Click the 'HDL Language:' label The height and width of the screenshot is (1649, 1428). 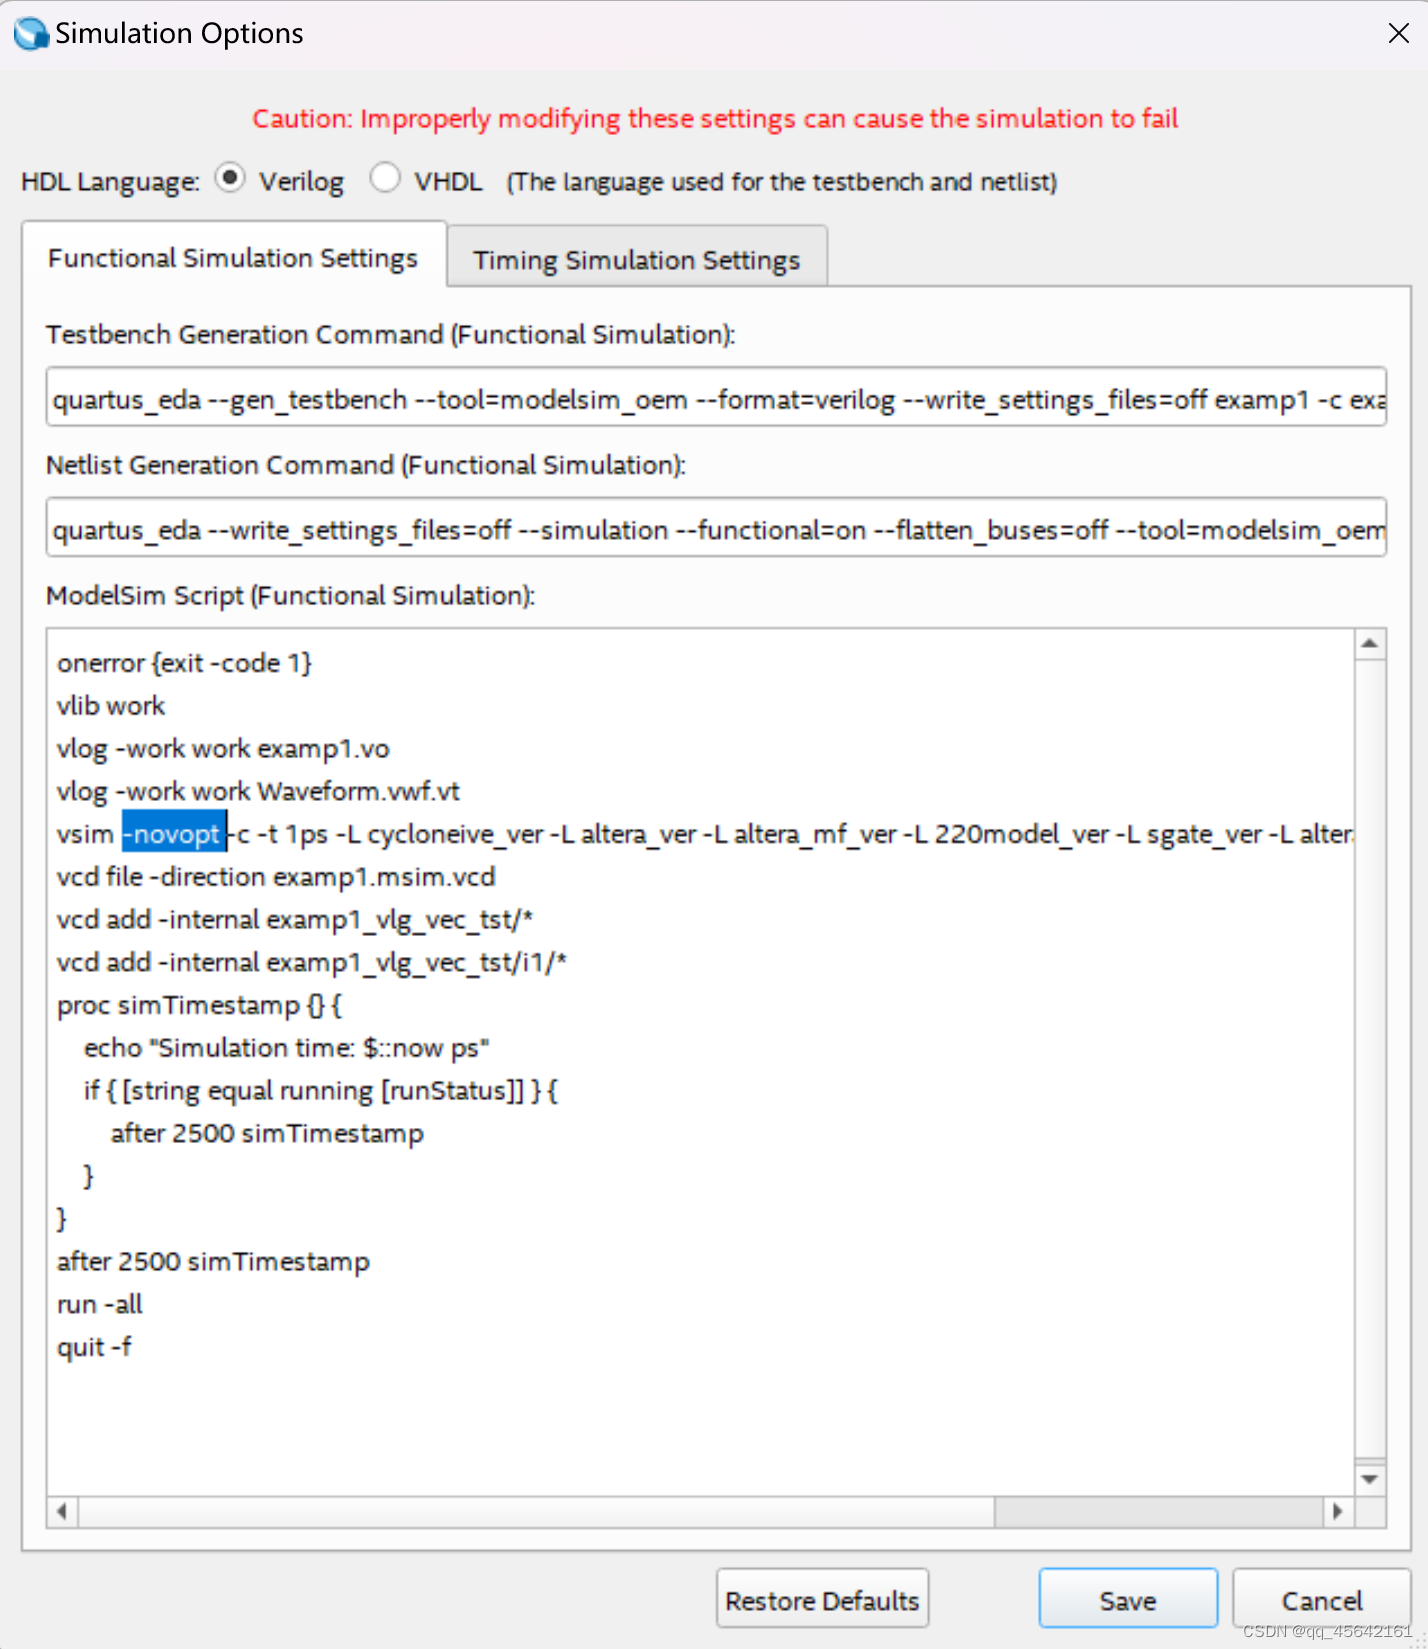tap(110, 181)
